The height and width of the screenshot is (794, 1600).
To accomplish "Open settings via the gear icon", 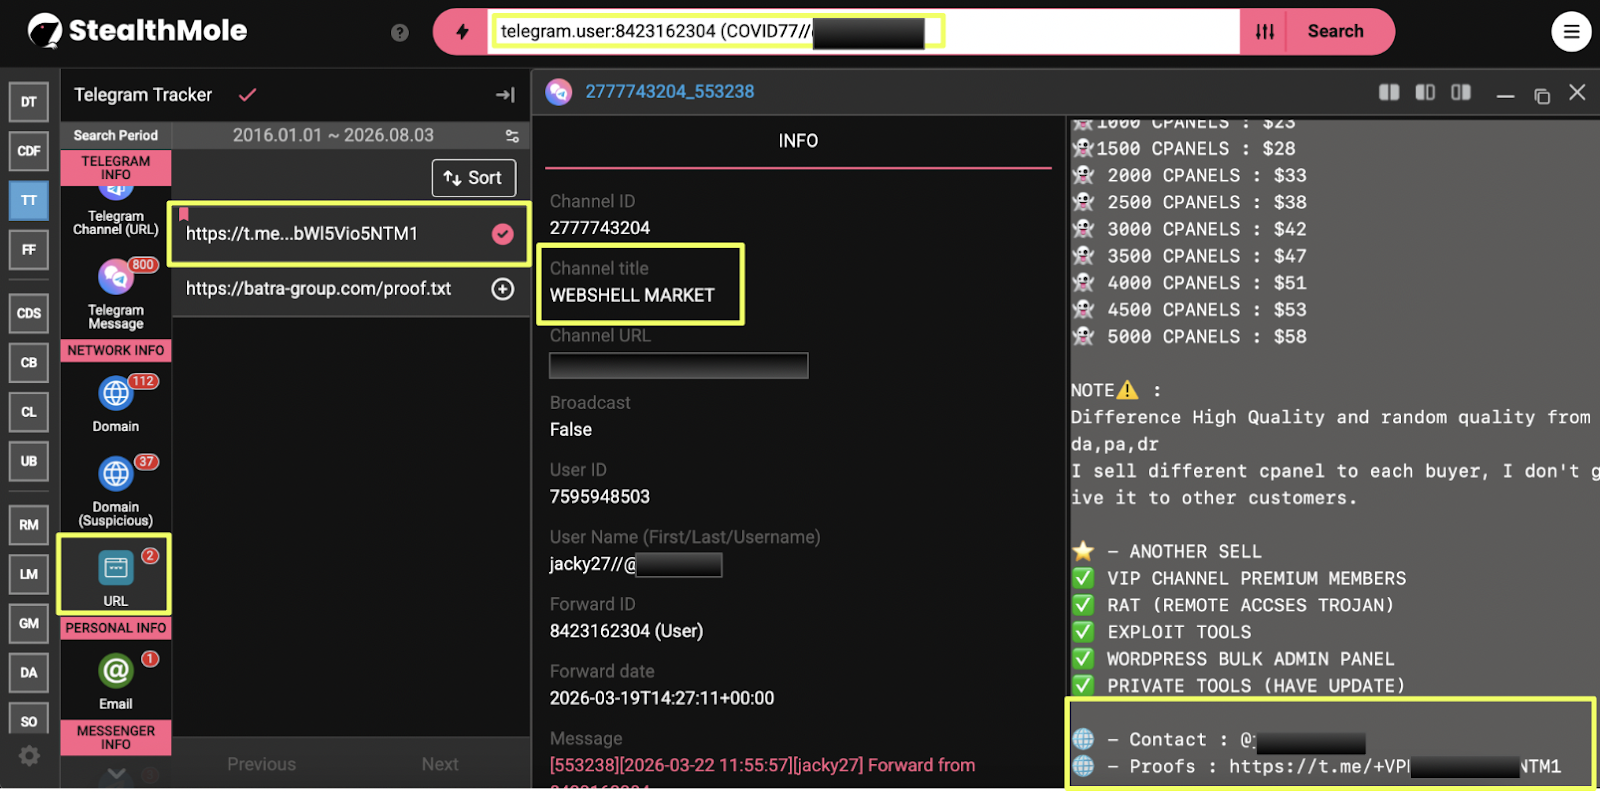I will 30,756.
